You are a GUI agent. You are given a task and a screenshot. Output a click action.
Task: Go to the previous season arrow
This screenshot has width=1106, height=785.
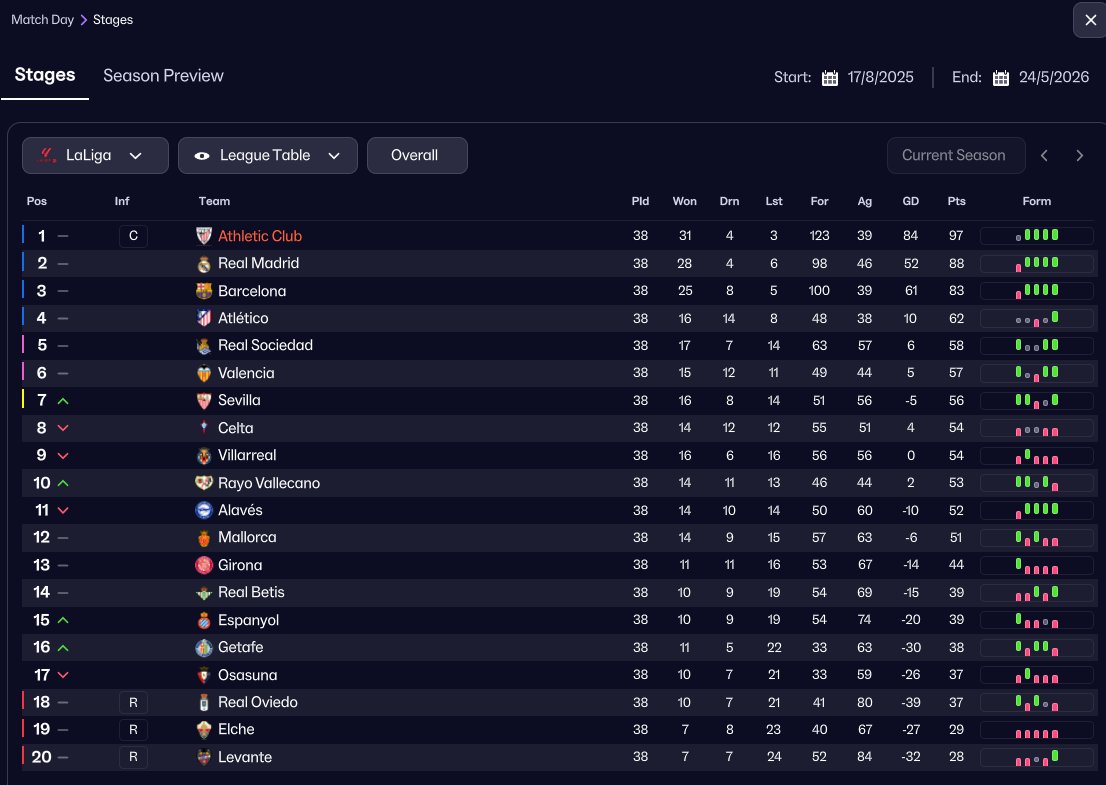coord(1044,155)
